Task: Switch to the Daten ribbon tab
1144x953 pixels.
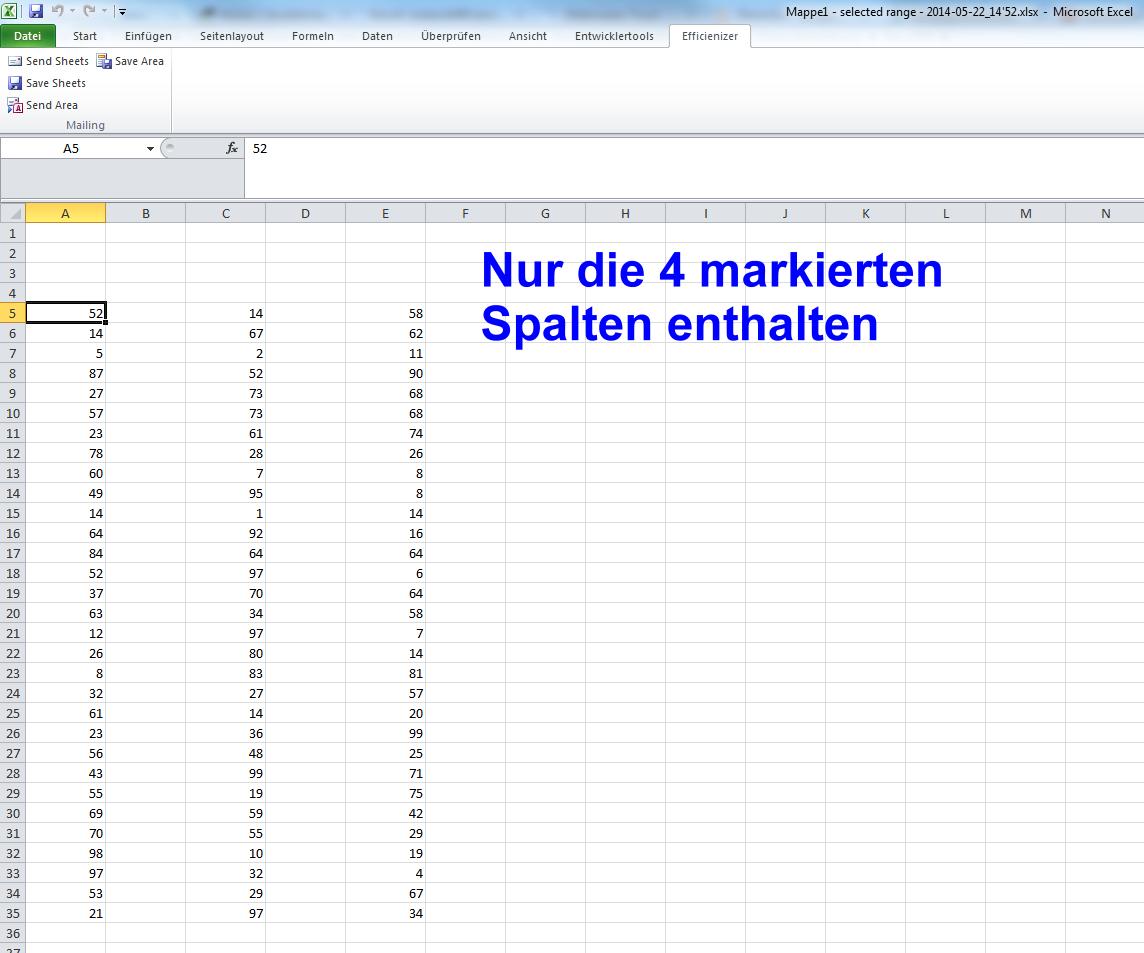Action: coord(377,36)
